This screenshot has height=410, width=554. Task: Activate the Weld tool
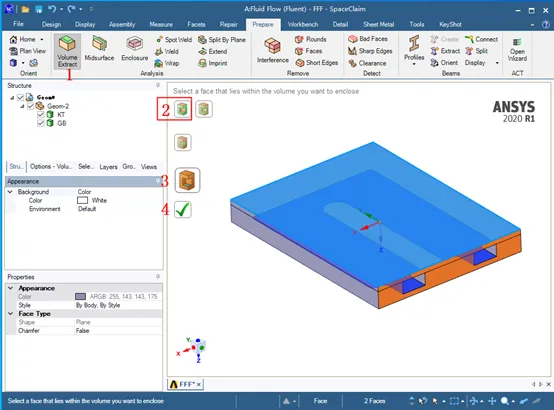167,52
